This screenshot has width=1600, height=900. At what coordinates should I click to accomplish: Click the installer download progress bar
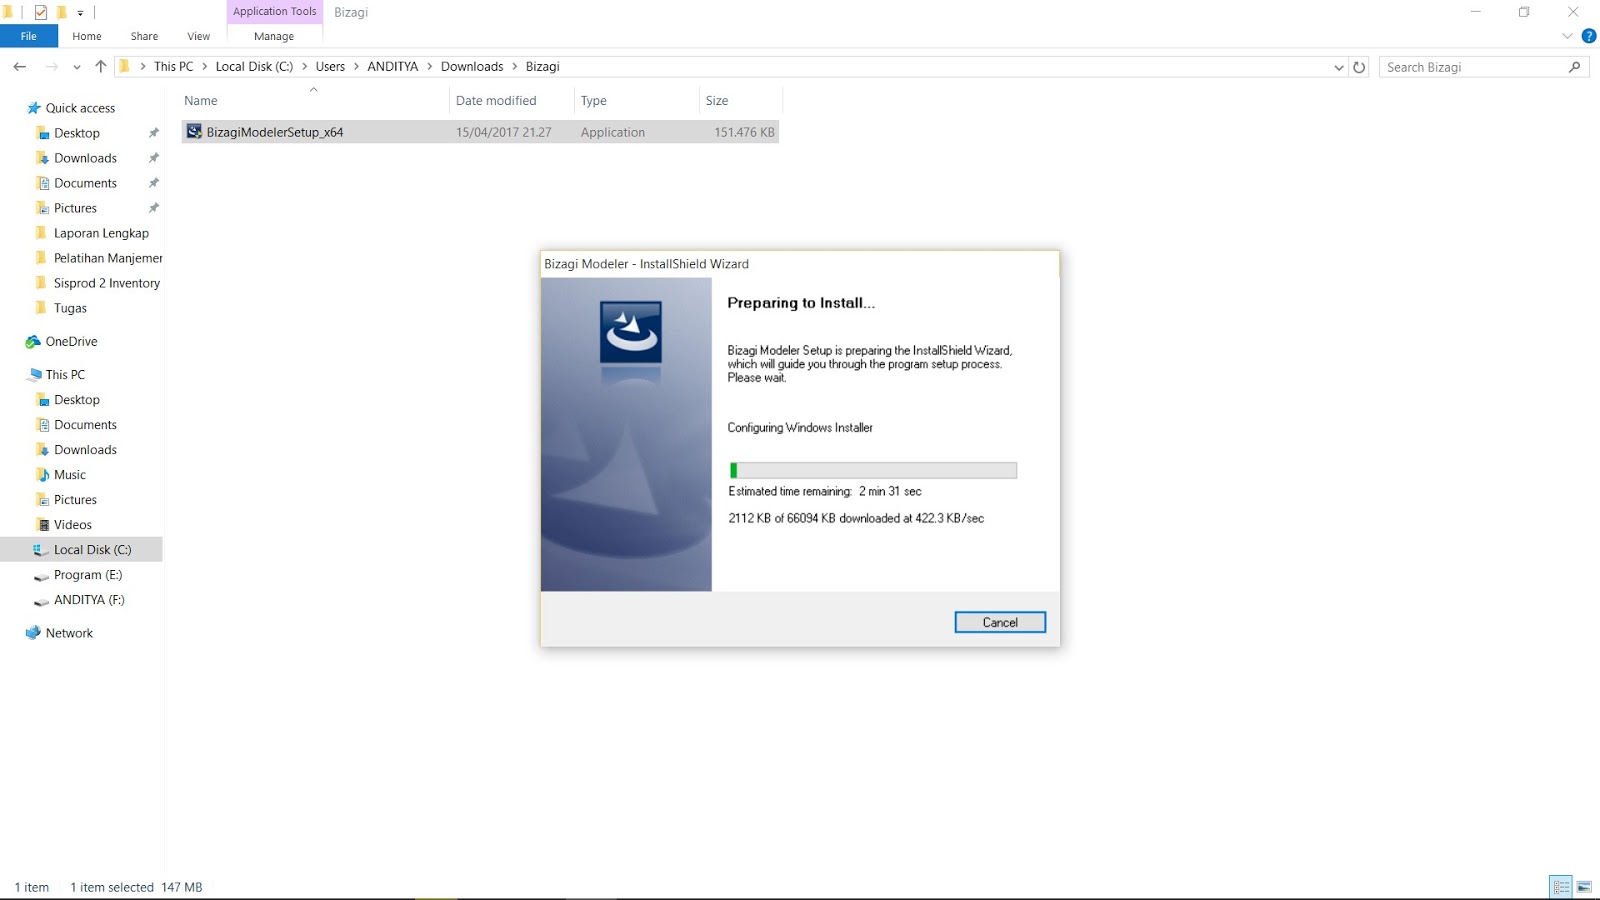[x=873, y=470]
